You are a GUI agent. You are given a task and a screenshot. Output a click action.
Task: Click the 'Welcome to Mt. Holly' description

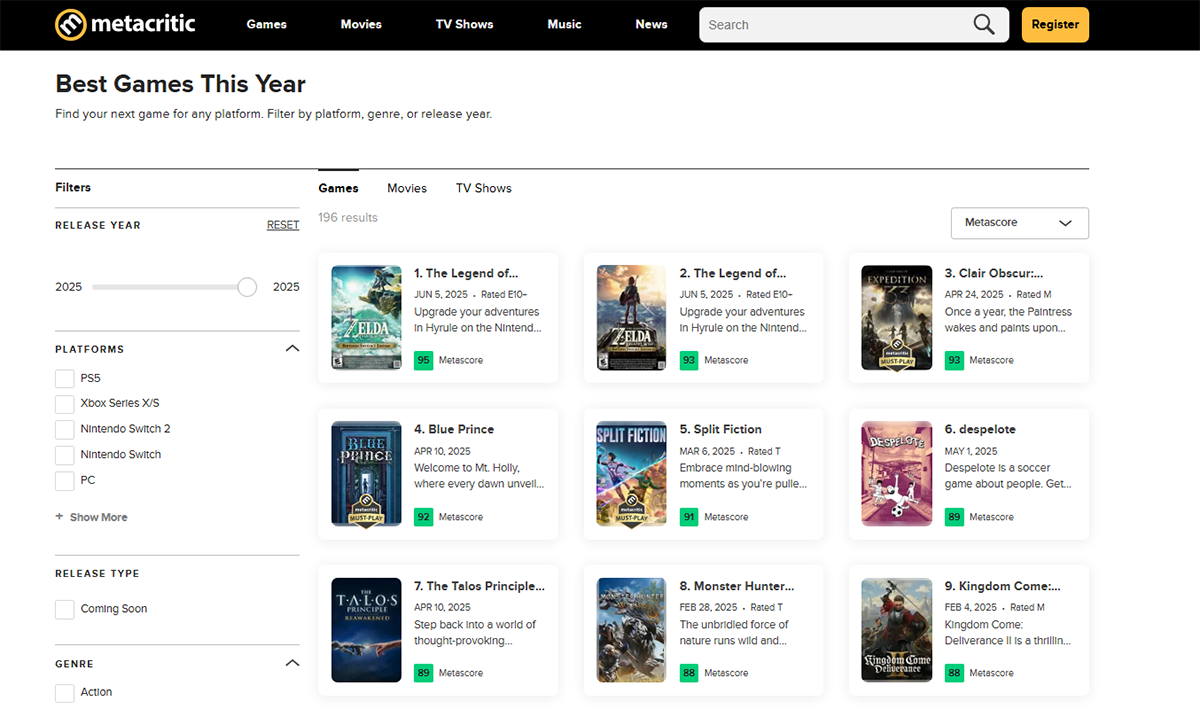[479, 476]
